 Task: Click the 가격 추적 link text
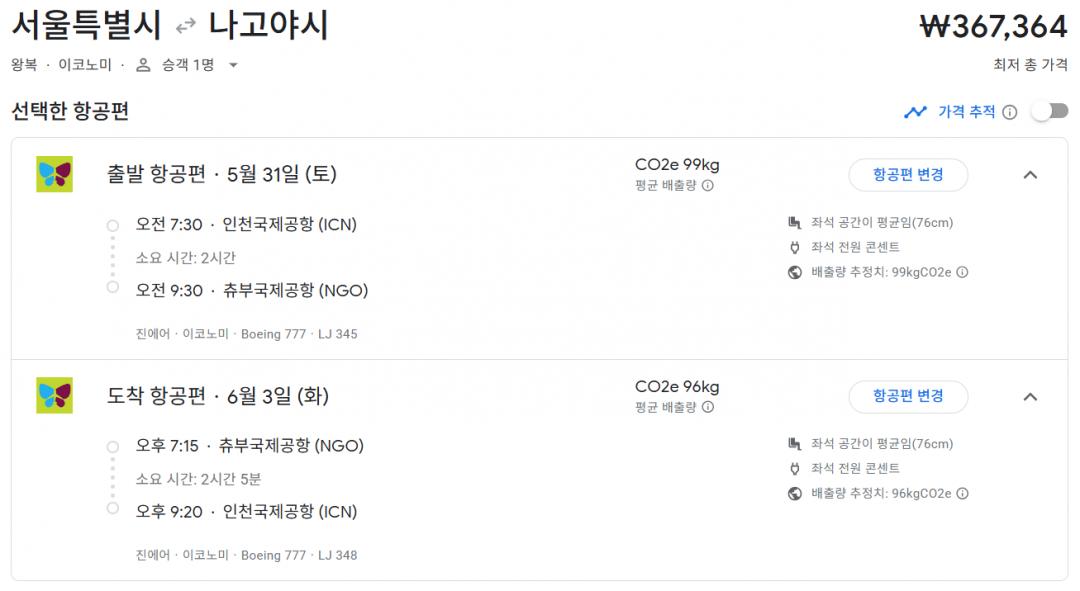coord(966,112)
